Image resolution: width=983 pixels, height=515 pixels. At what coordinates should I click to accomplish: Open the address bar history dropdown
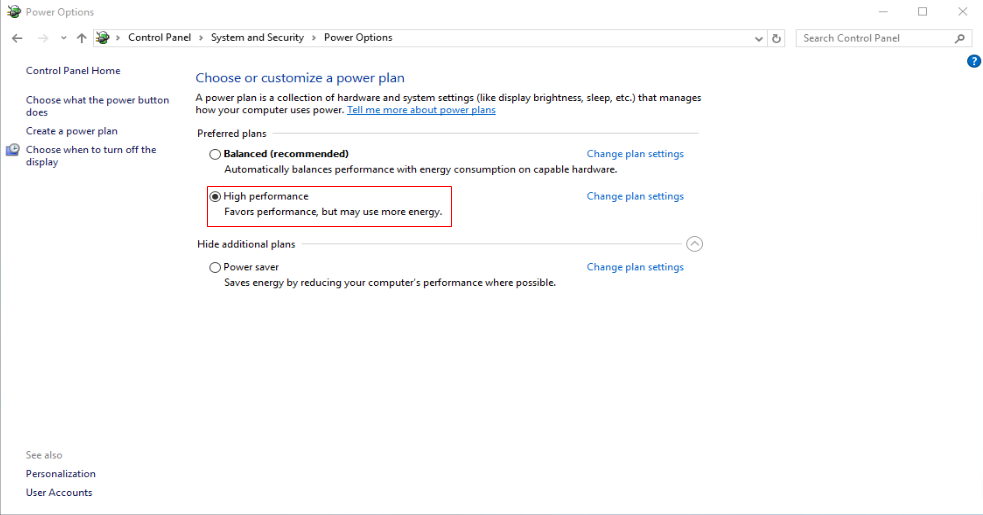click(759, 38)
